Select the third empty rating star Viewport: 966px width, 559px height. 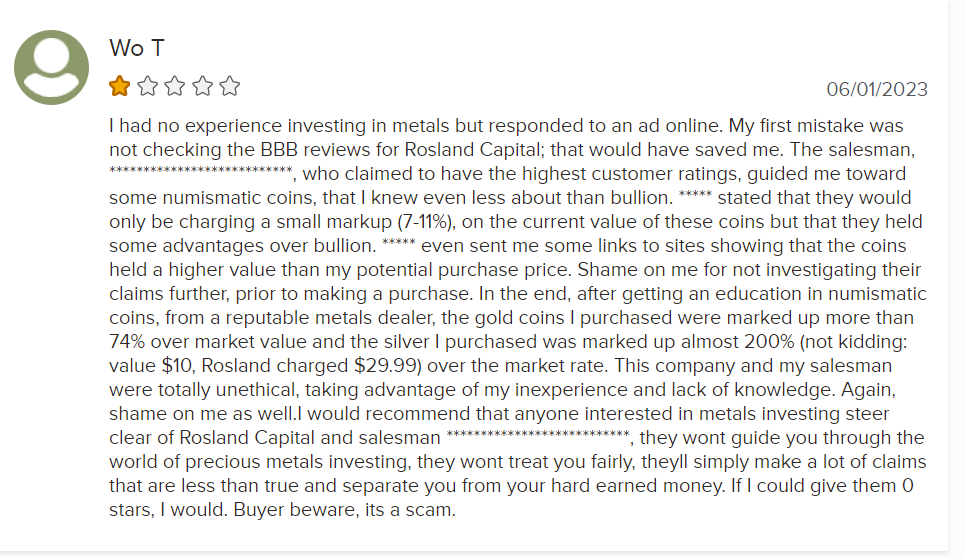coord(175,86)
